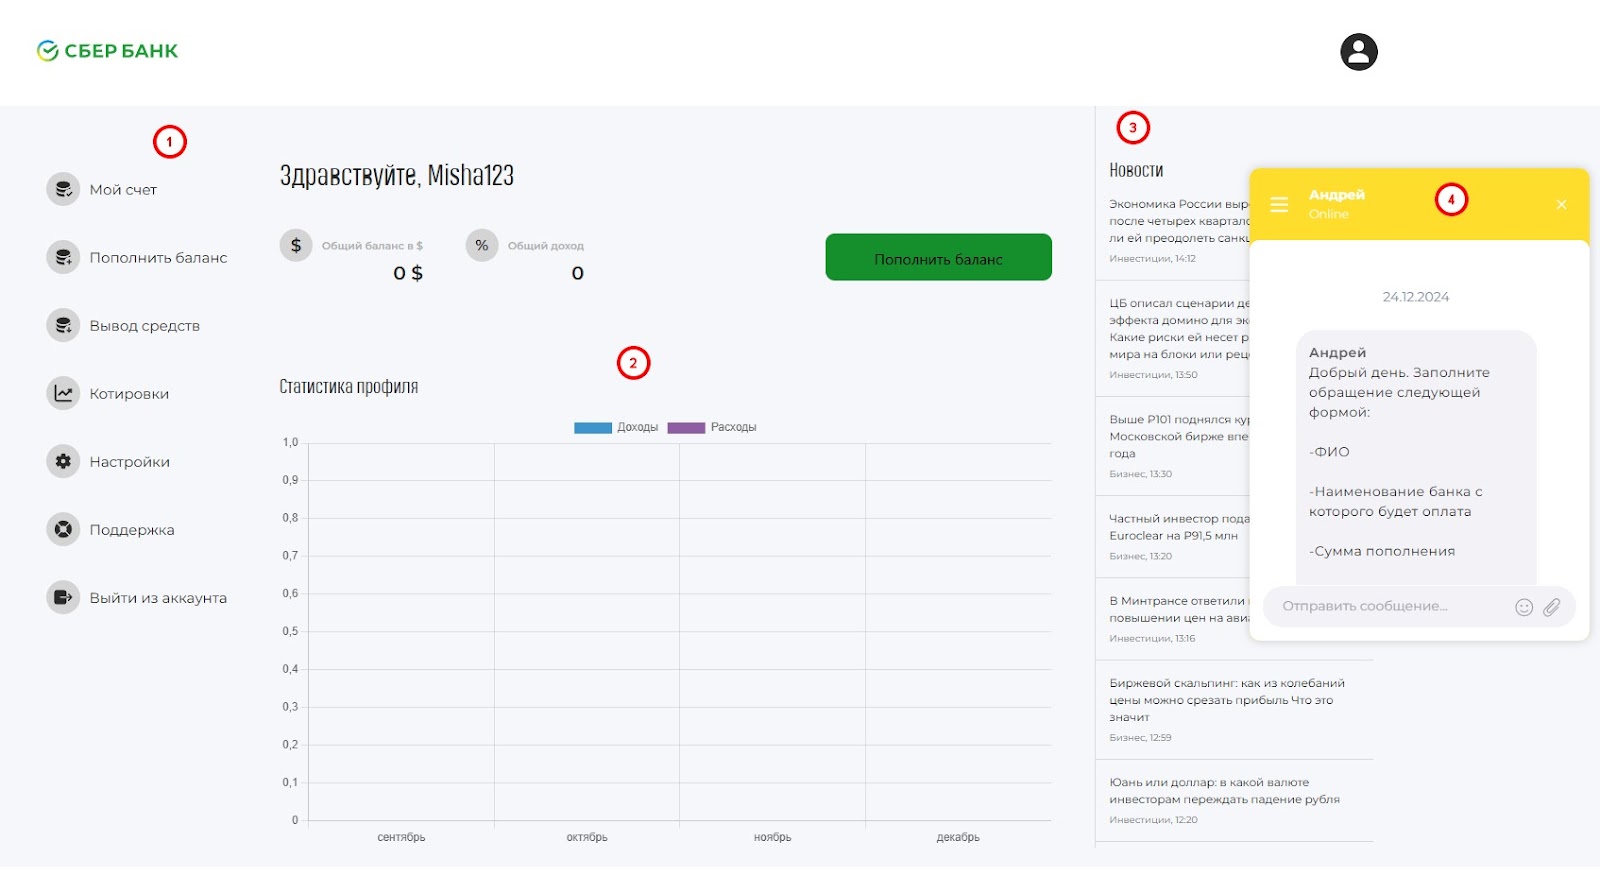Click the coins icon beside Мой счет
The height and width of the screenshot is (893, 1600).
point(63,189)
